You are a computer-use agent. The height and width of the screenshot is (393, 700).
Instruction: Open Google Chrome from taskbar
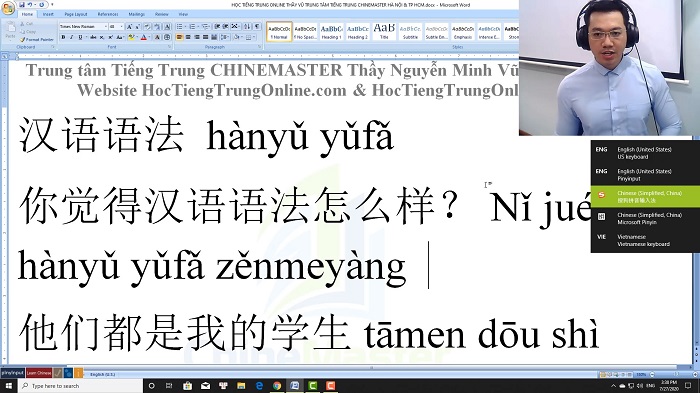(277, 386)
